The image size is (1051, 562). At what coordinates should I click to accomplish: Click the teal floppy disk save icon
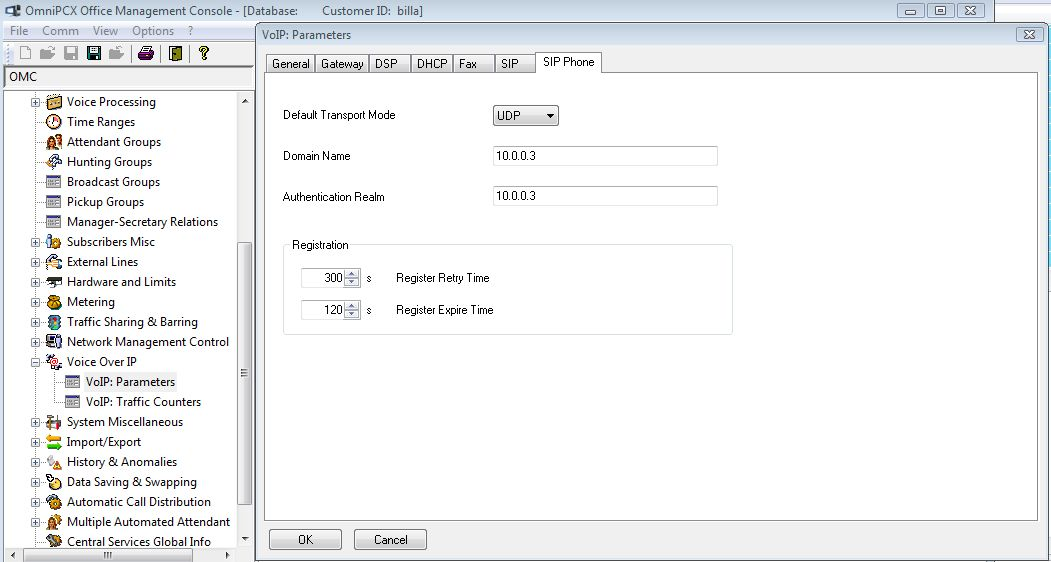(x=94, y=53)
